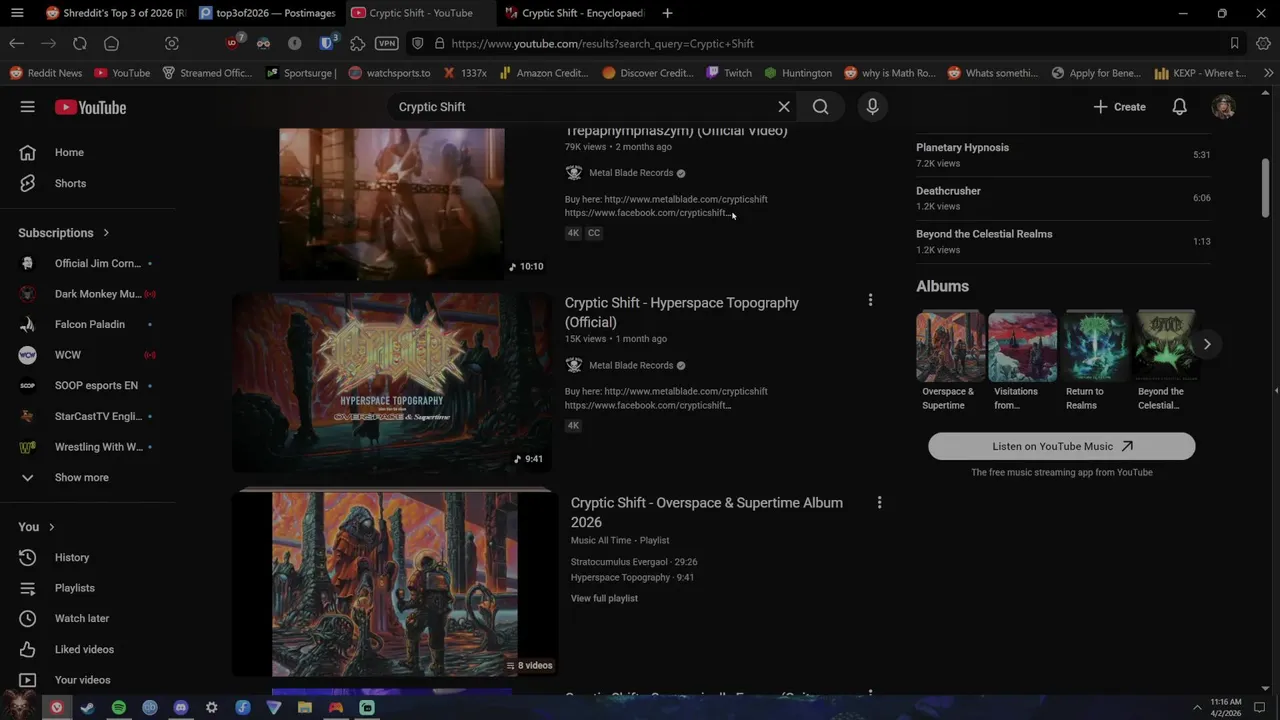Open Liked videos
The image size is (1280, 720).
coord(88,649)
